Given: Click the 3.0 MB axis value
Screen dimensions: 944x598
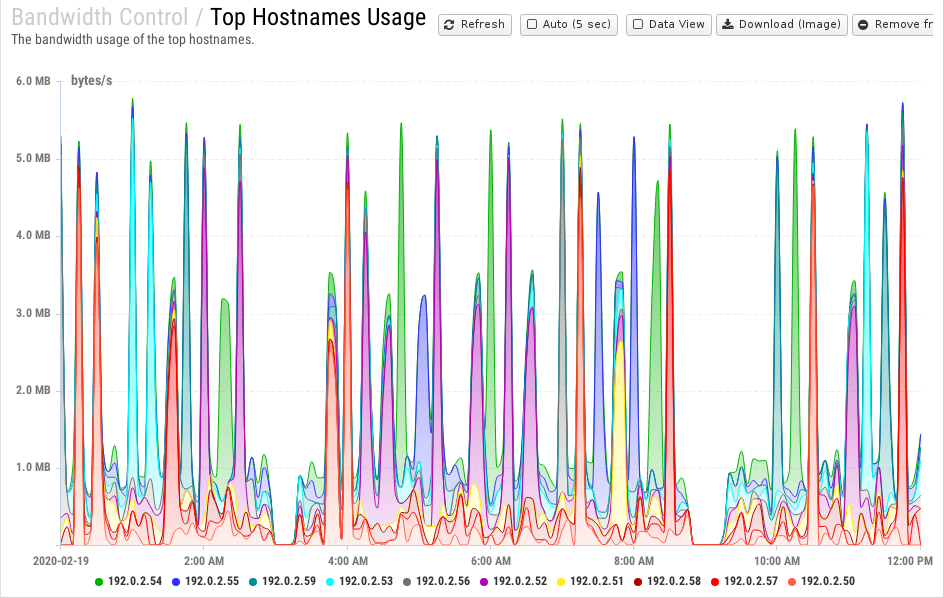Looking at the screenshot, I should tap(33, 313).
